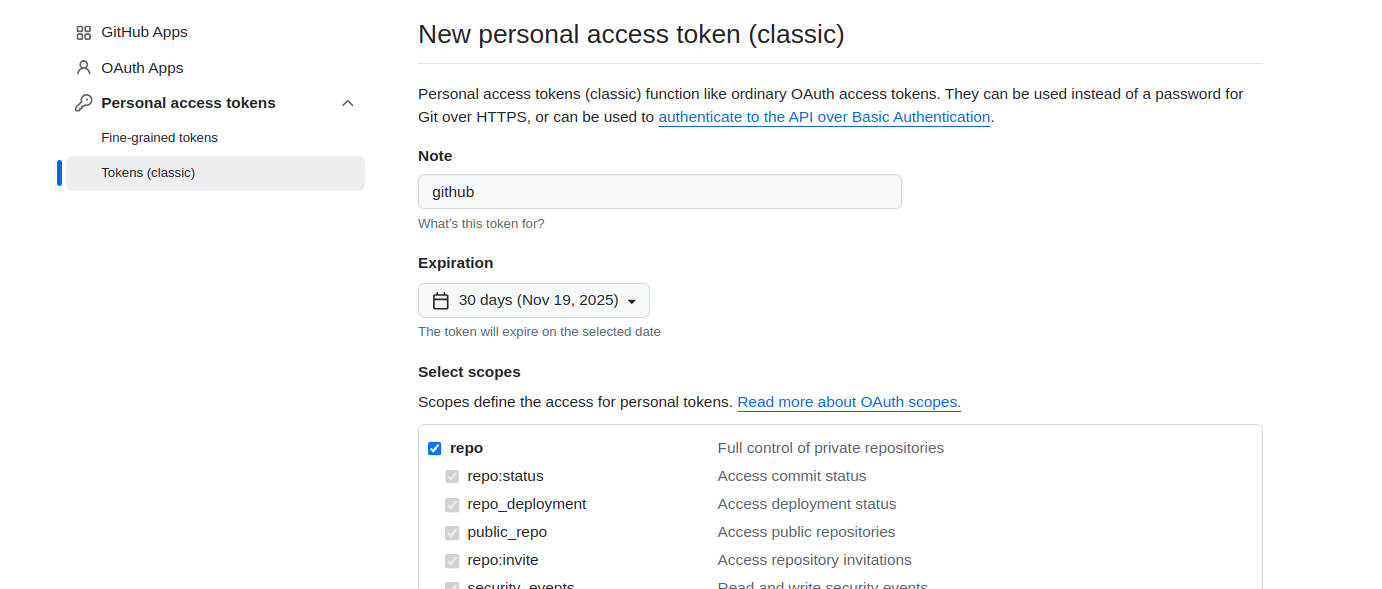This screenshot has width=1382, height=589.
Task: Click the Personal access tokens key icon
Action: 83,103
